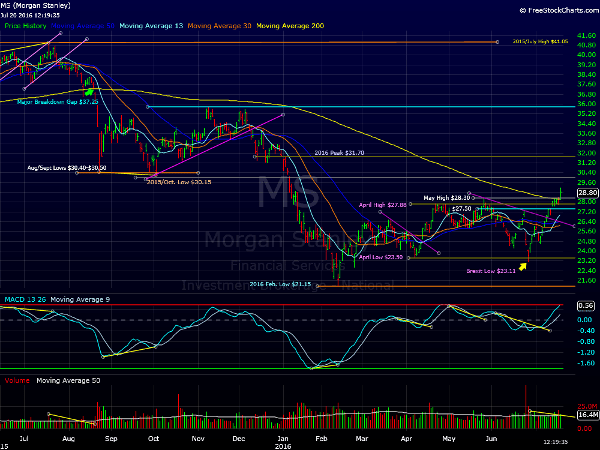Image resolution: width=600 pixels, height=450 pixels.
Task: Click the Jun month label on time axis
Action: coord(491,439)
